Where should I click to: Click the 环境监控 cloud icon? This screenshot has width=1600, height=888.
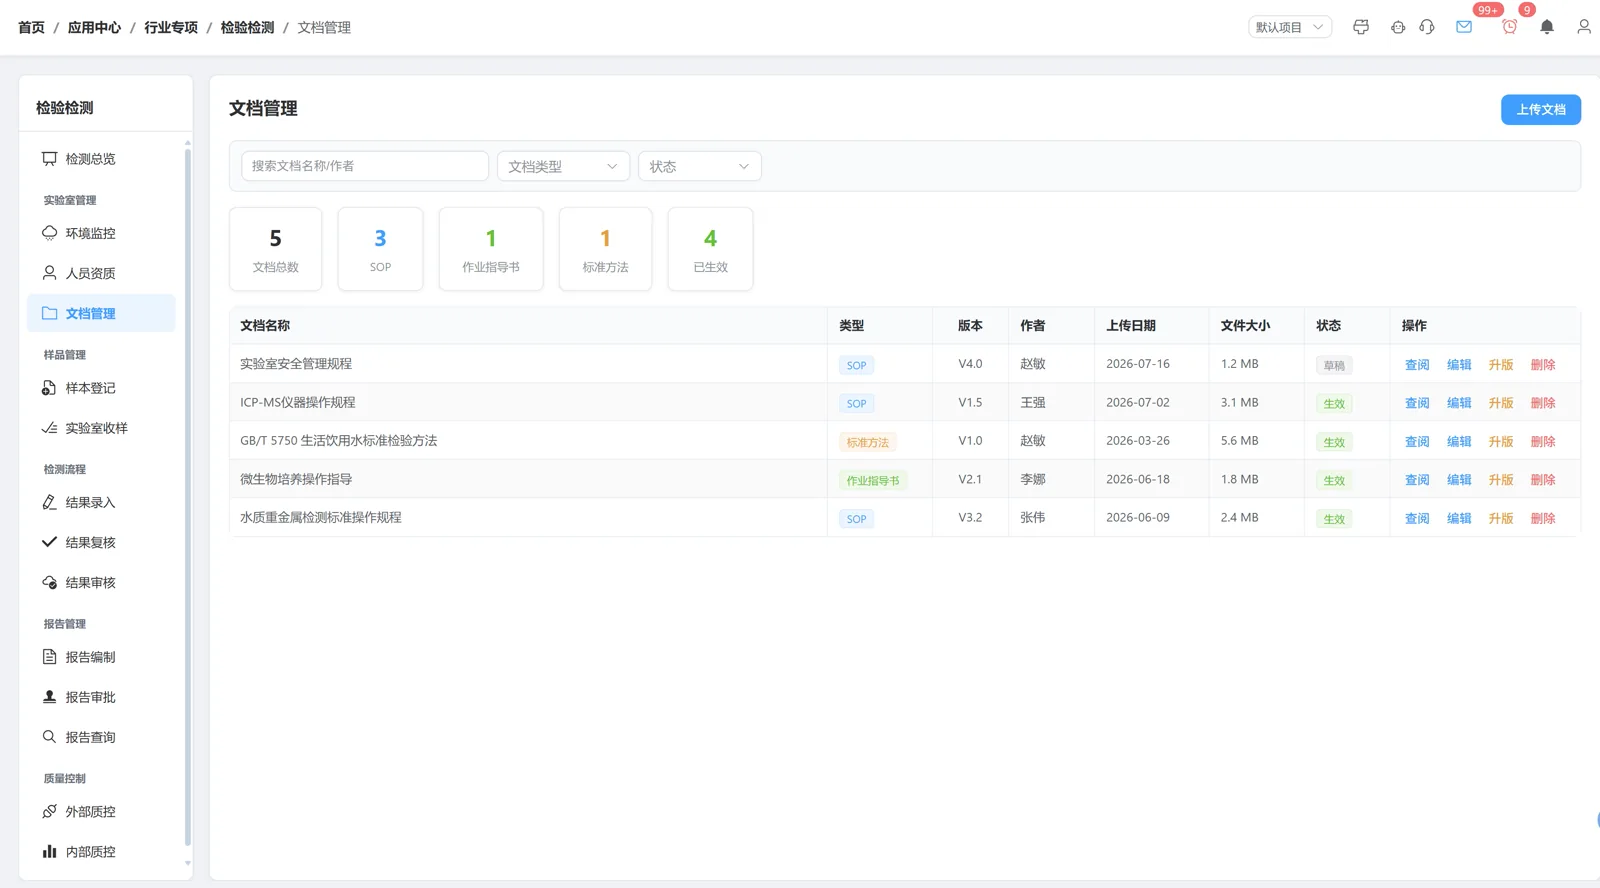point(49,233)
